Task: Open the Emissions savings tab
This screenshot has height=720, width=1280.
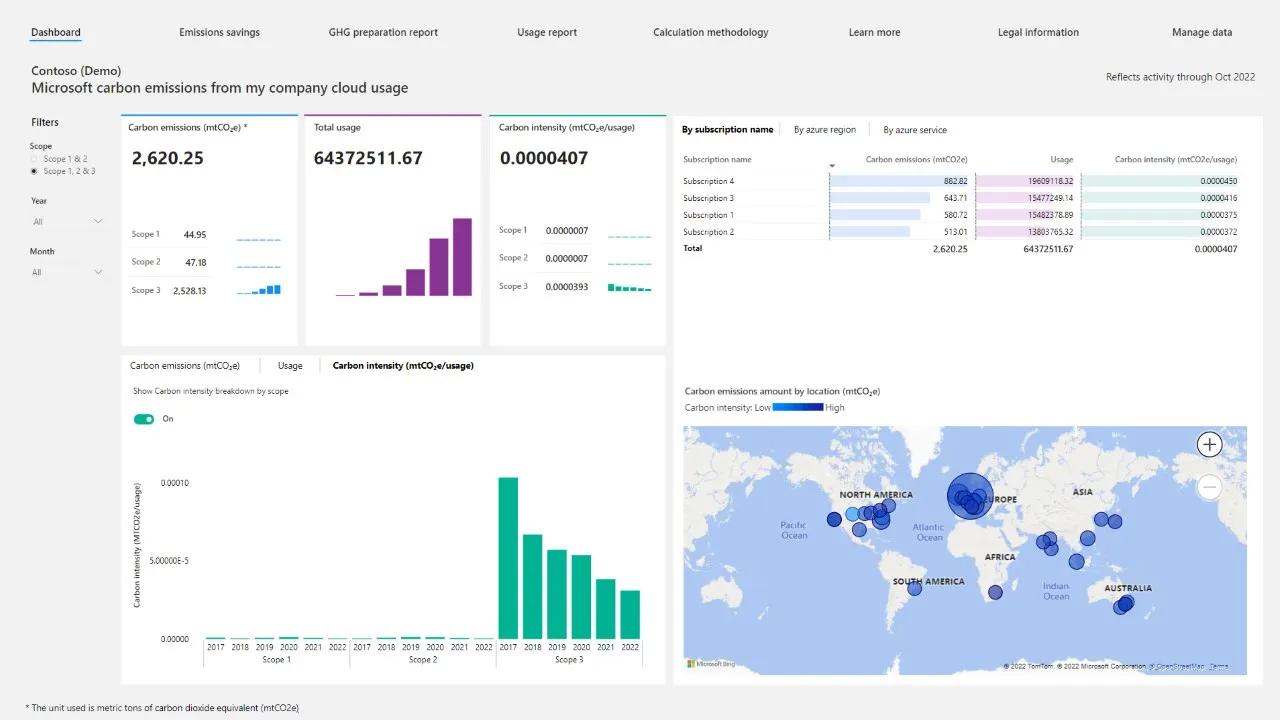Action: point(220,32)
